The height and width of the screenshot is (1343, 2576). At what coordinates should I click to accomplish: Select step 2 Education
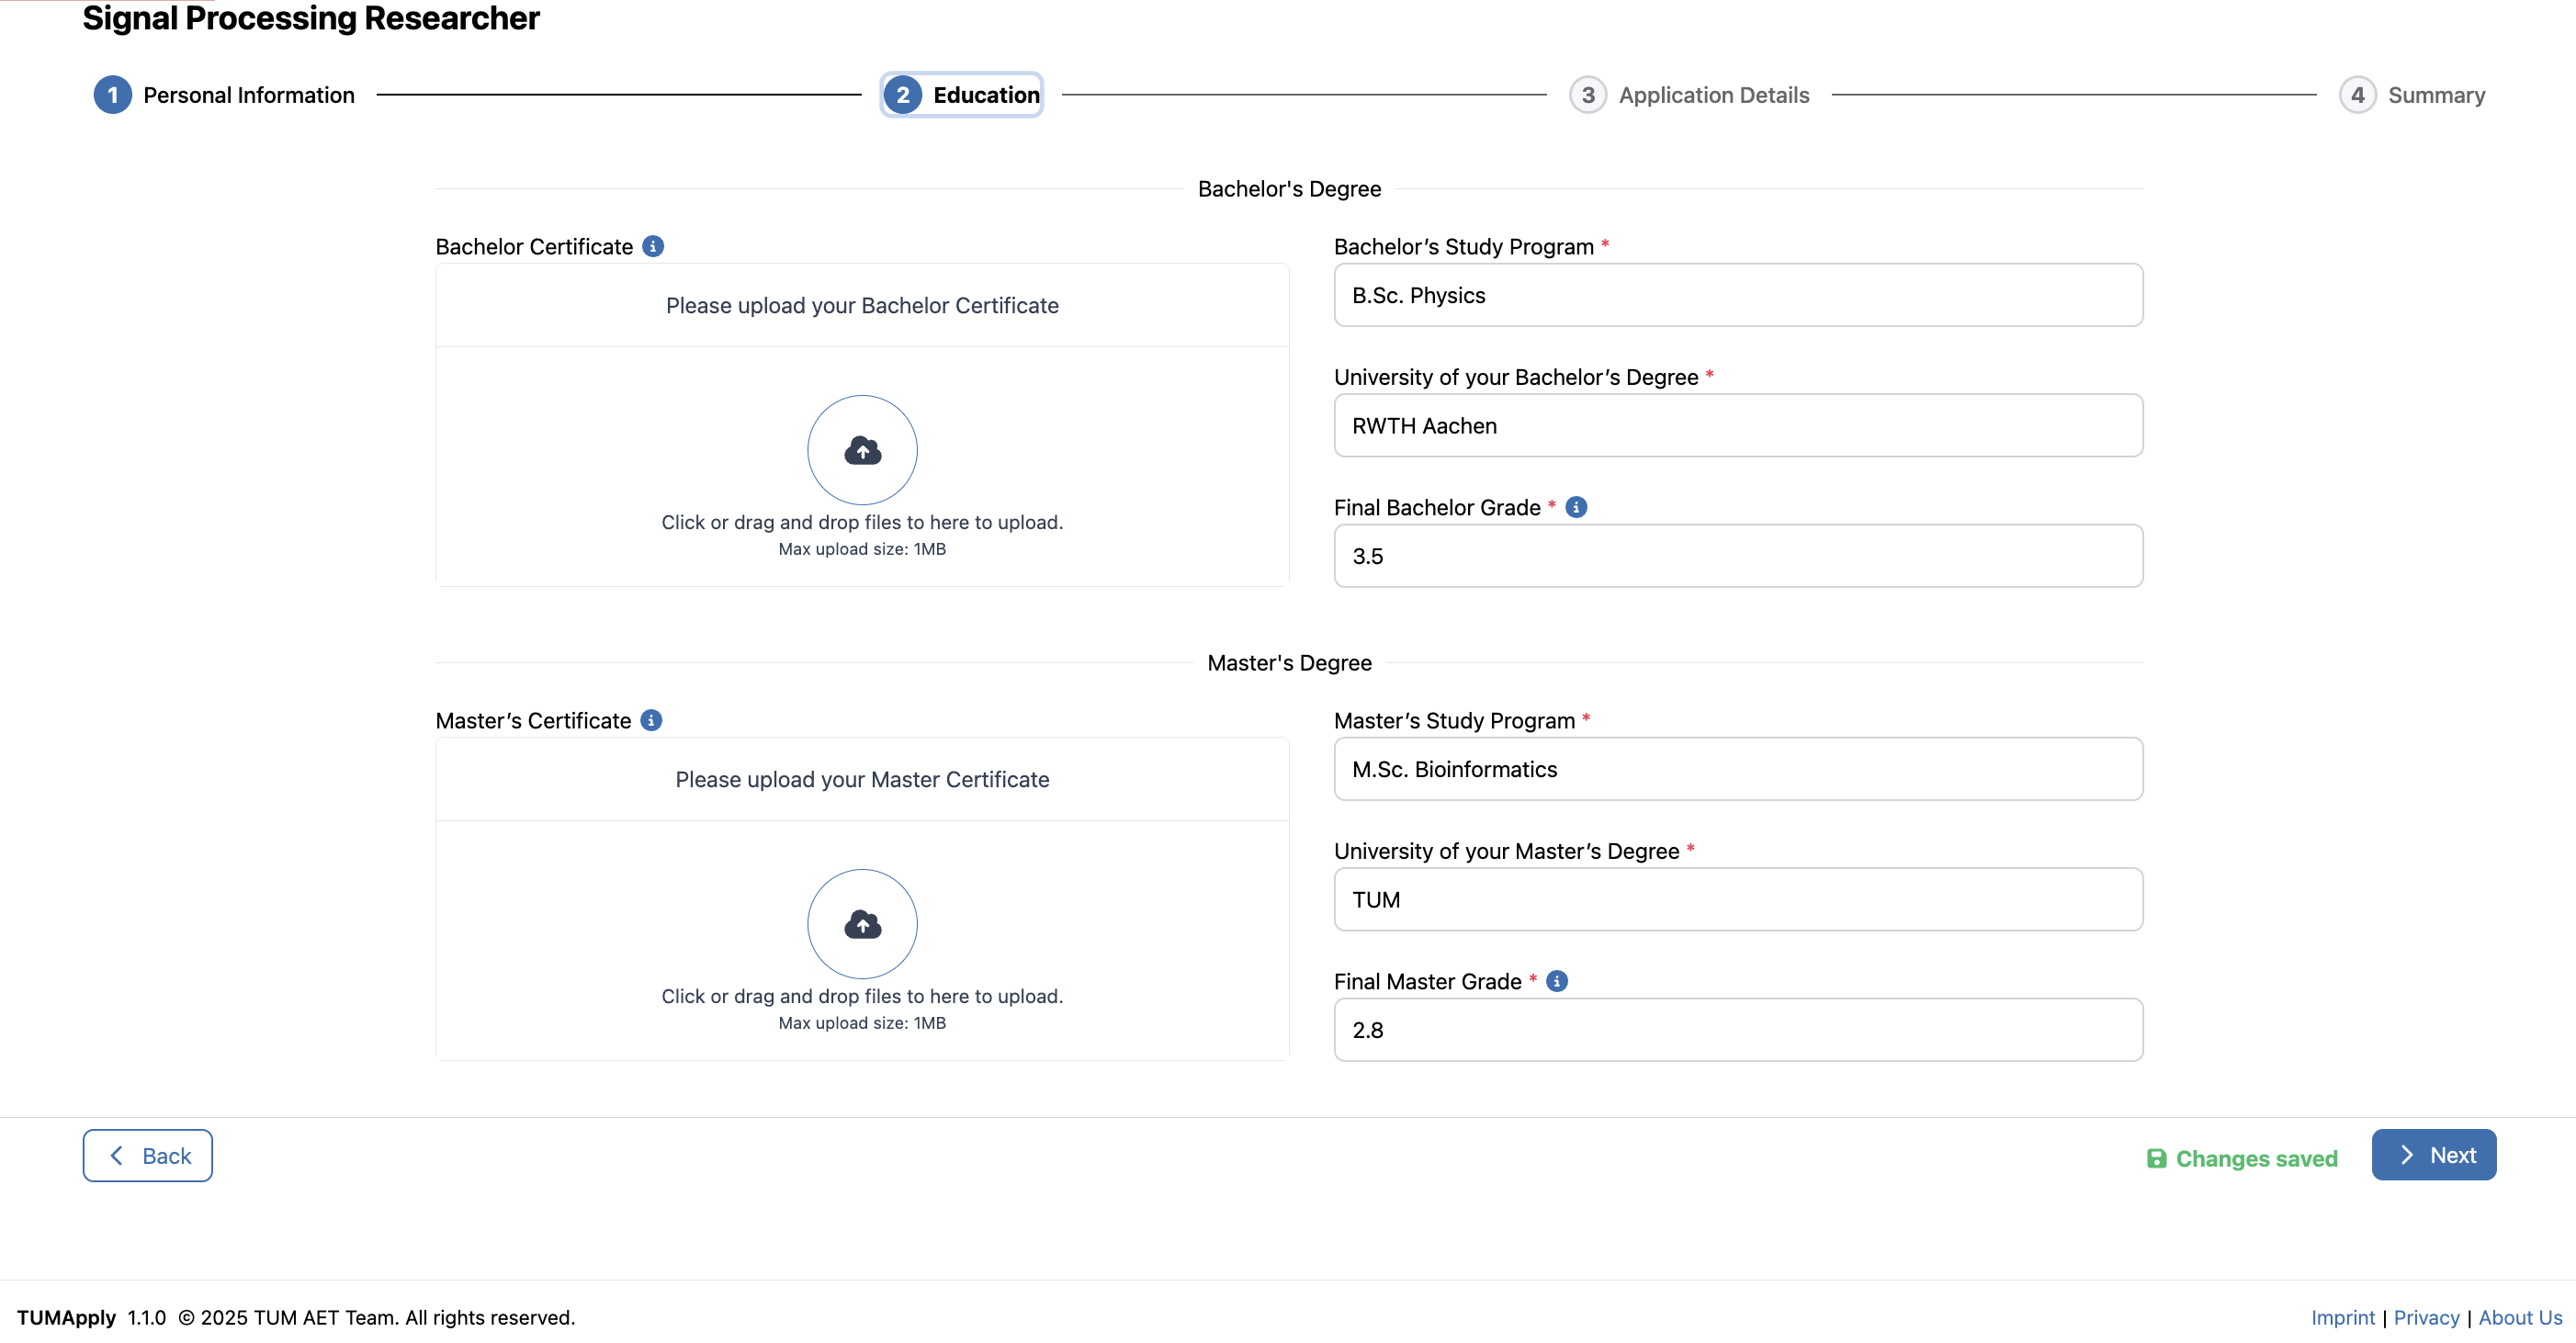(961, 95)
